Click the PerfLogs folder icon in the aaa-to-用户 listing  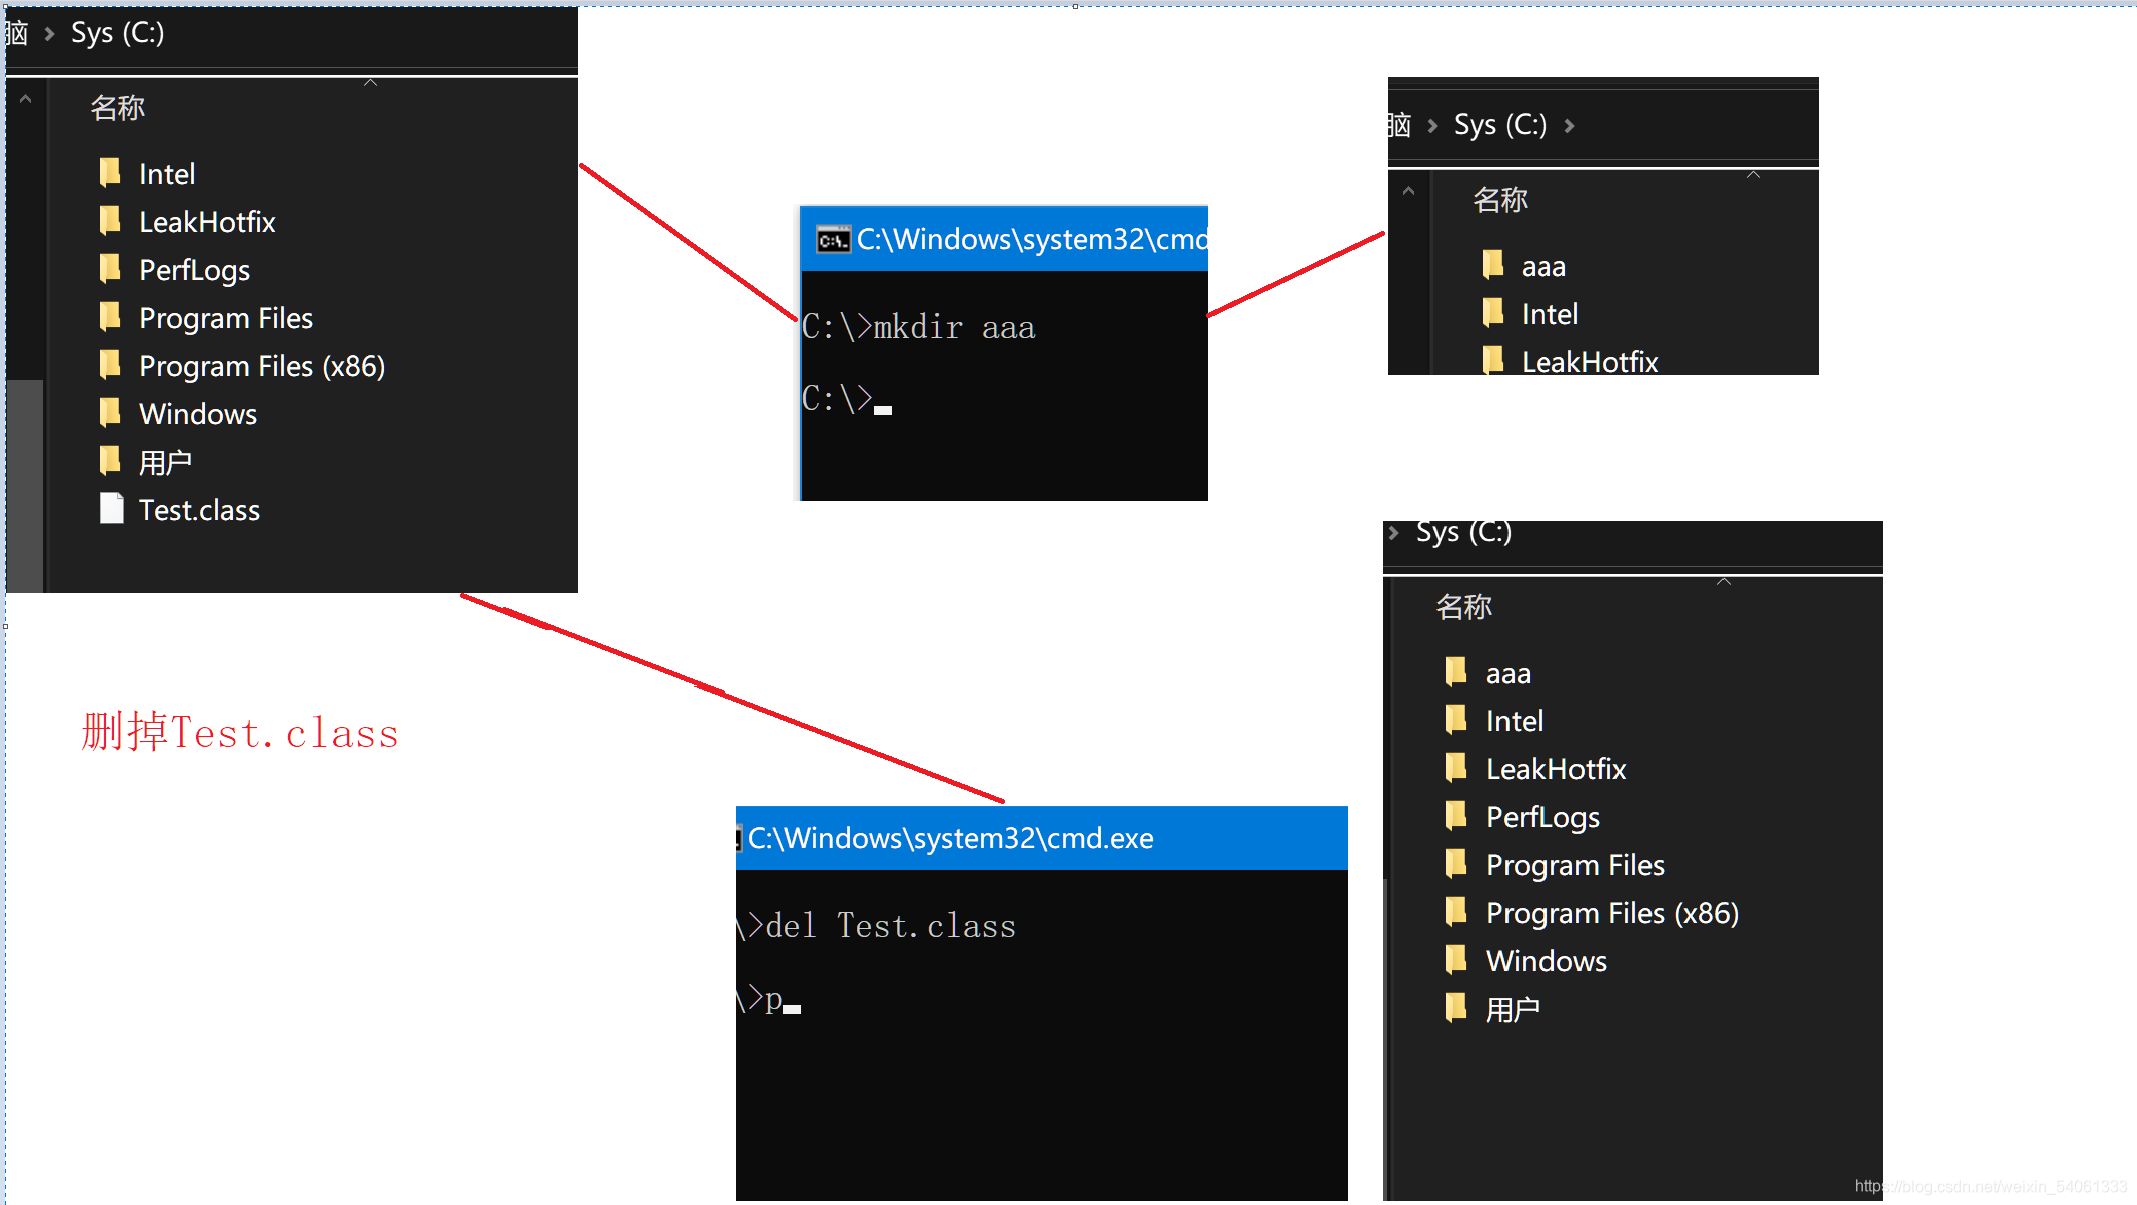coord(1457,816)
